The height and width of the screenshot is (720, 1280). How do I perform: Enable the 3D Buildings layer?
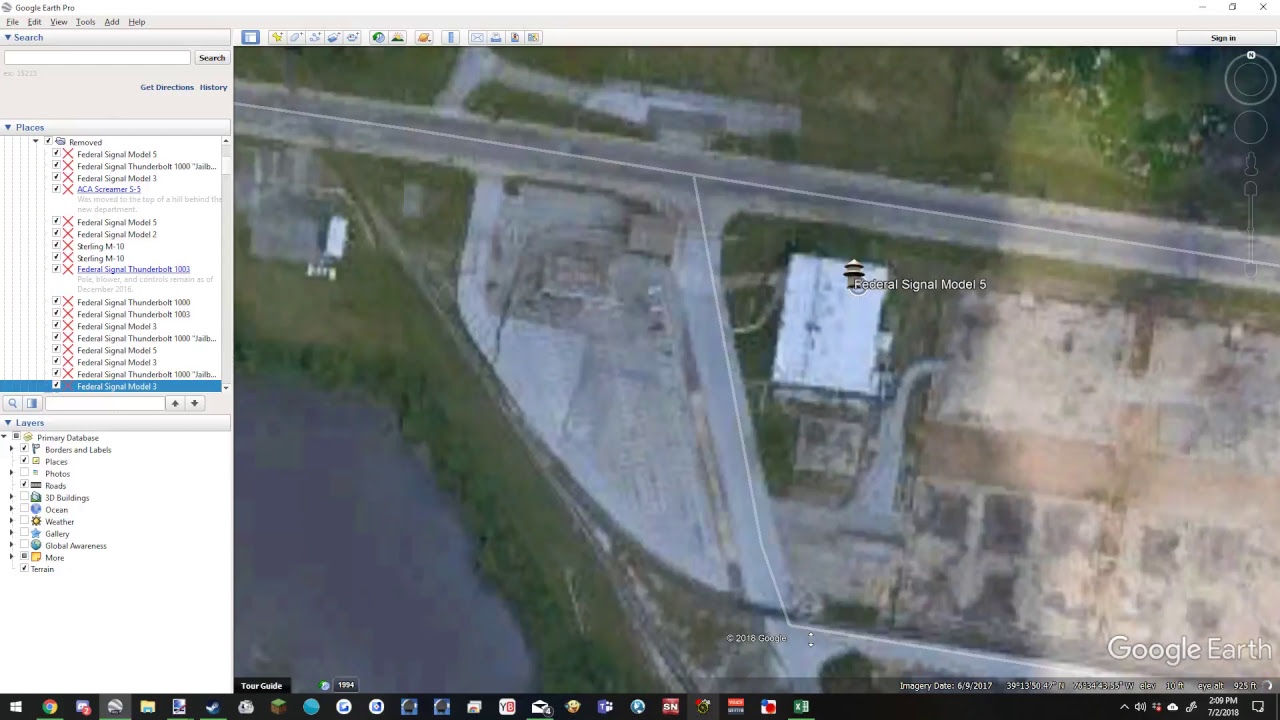point(24,498)
